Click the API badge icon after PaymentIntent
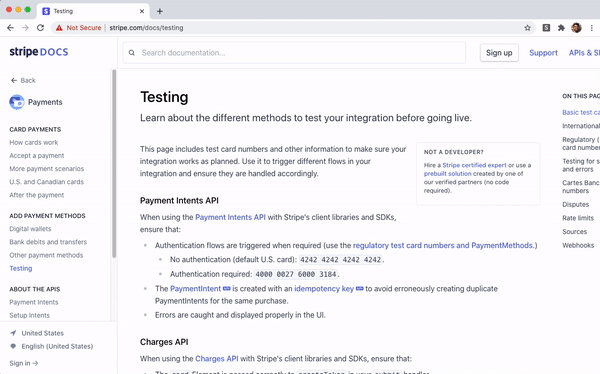 pyautogui.click(x=227, y=289)
